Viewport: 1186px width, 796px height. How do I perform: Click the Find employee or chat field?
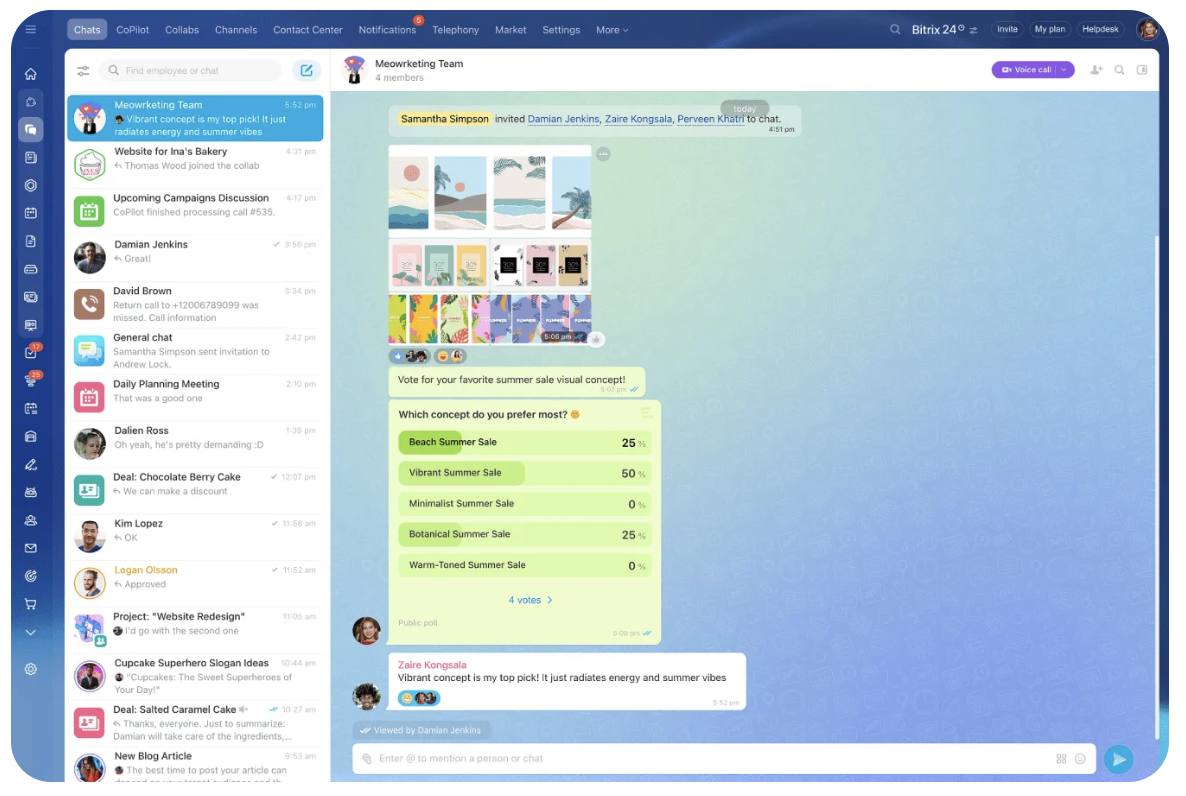point(195,71)
